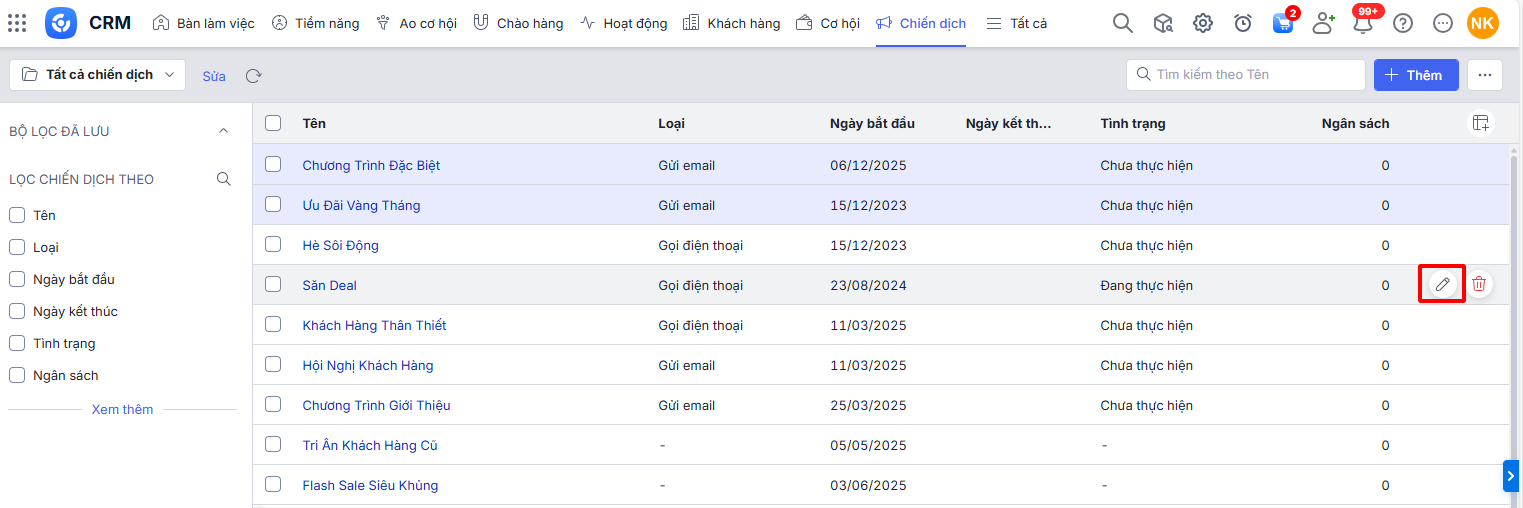Screen dimensions: 1523x508
Task: Open the Tất cả chiến dịch dropdown
Action: click(x=98, y=75)
